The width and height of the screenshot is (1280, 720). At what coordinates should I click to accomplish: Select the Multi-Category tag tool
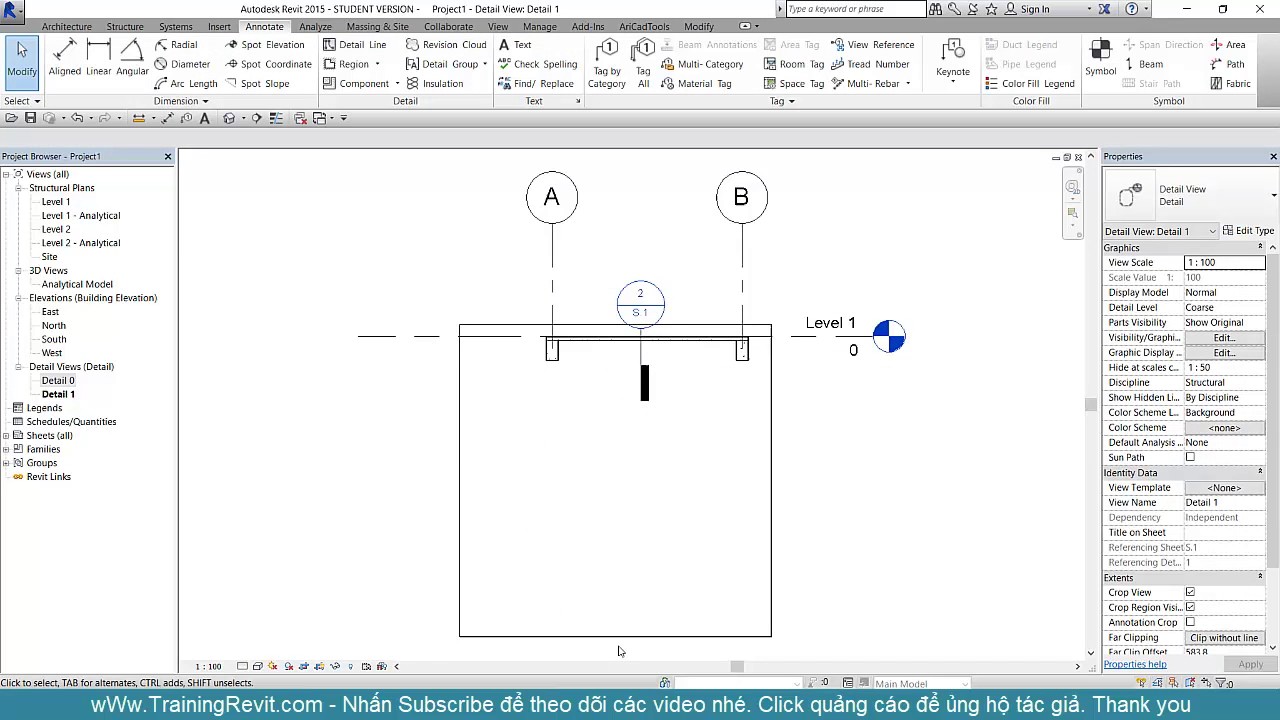(702, 64)
